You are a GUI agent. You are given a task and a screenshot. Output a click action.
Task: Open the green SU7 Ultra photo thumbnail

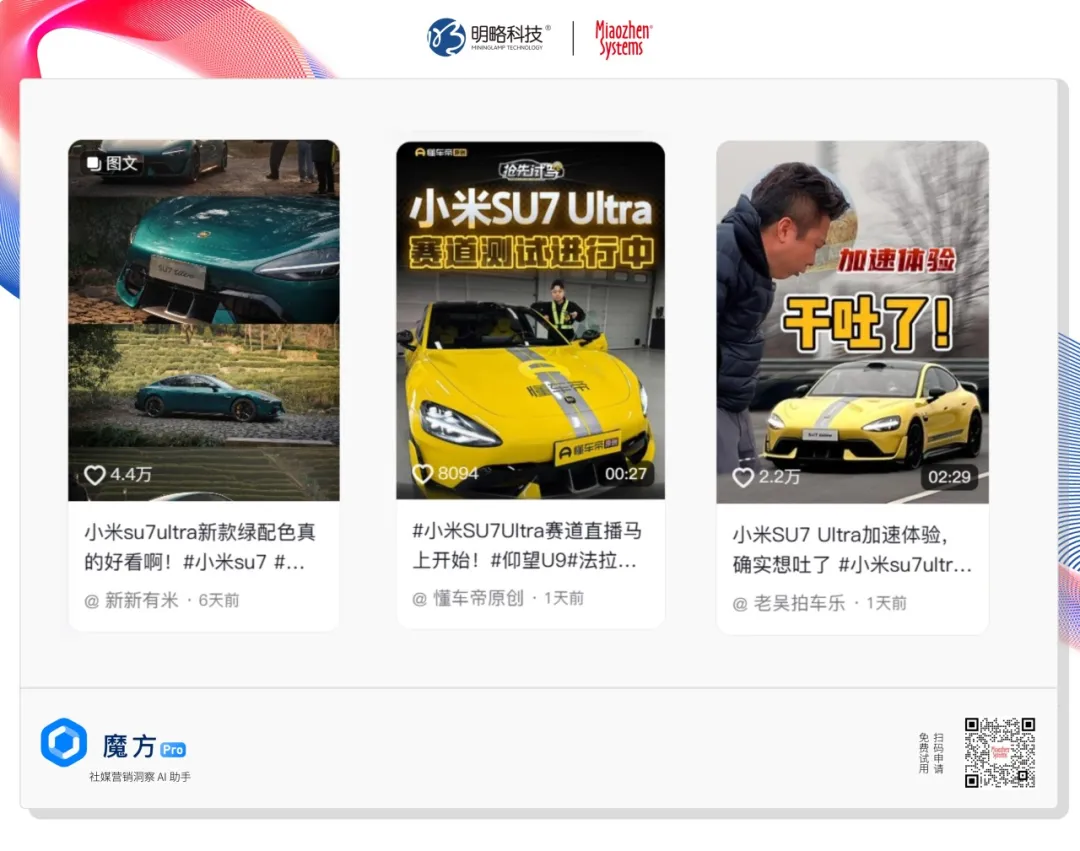pyautogui.click(x=204, y=320)
